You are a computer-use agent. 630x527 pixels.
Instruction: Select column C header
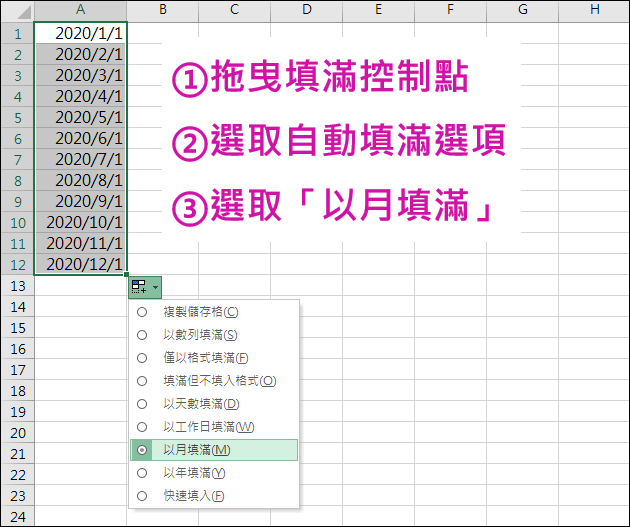coord(235,10)
